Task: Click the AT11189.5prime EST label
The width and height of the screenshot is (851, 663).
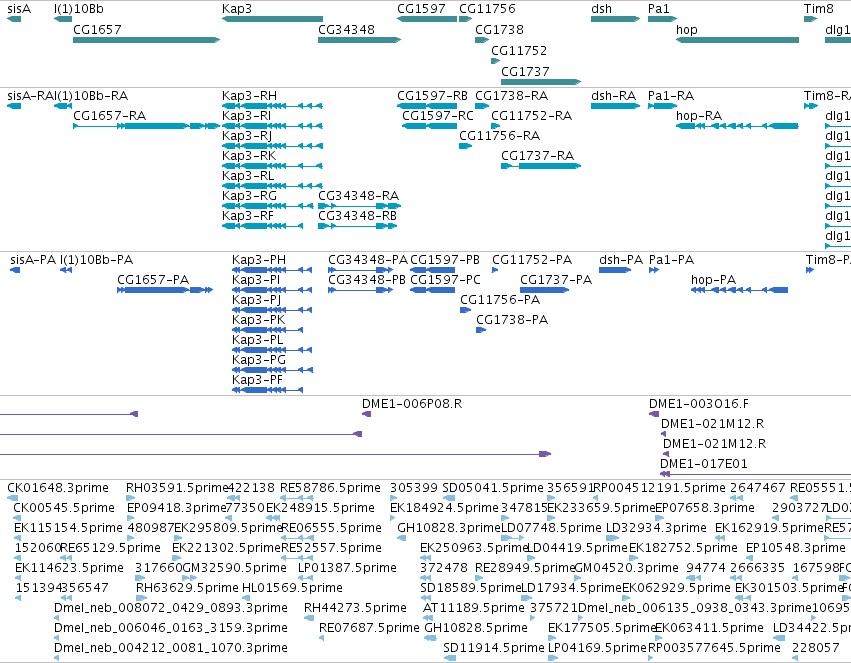Action: [473, 608]
